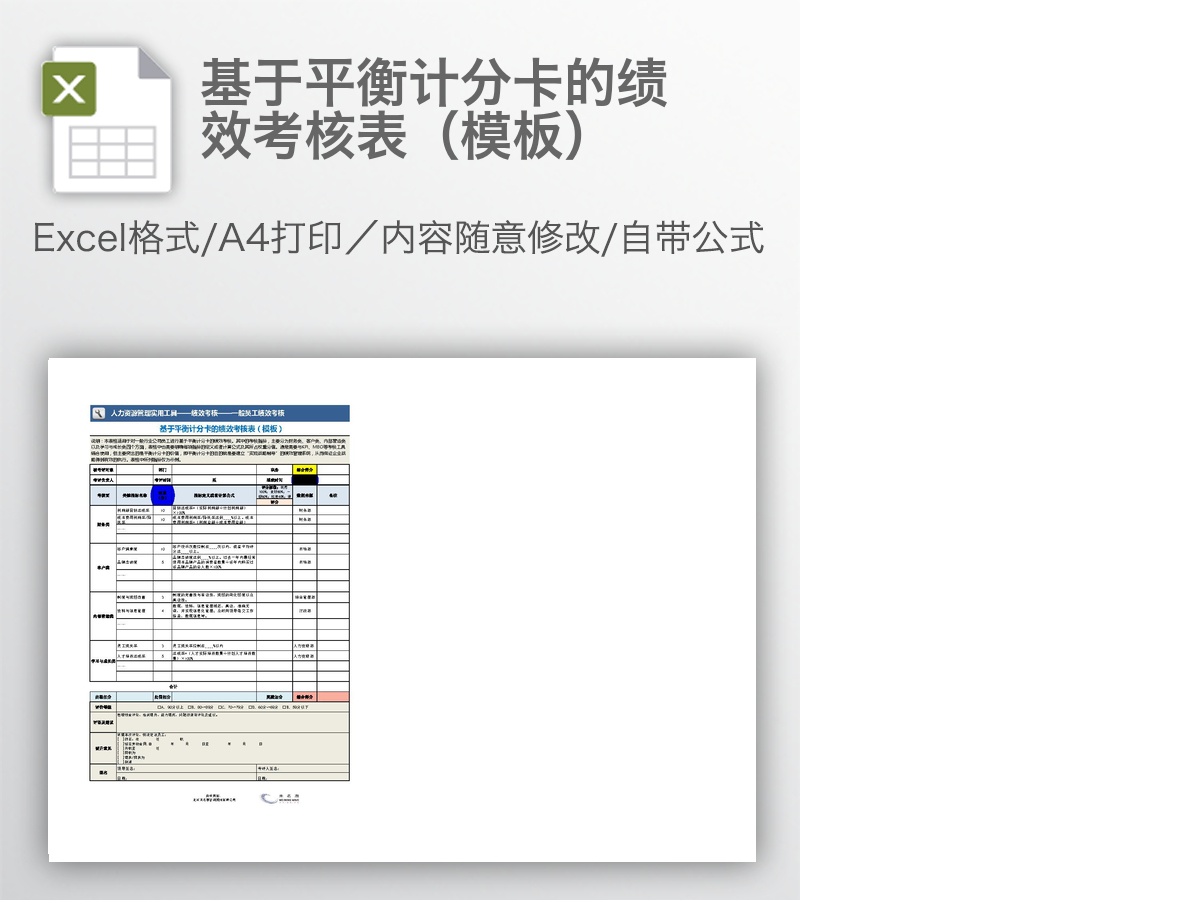The height and width of the screenshot is (900, 1200).
Task: Select the black filled cell under yellow cell
Action: [x=306, y=480]
